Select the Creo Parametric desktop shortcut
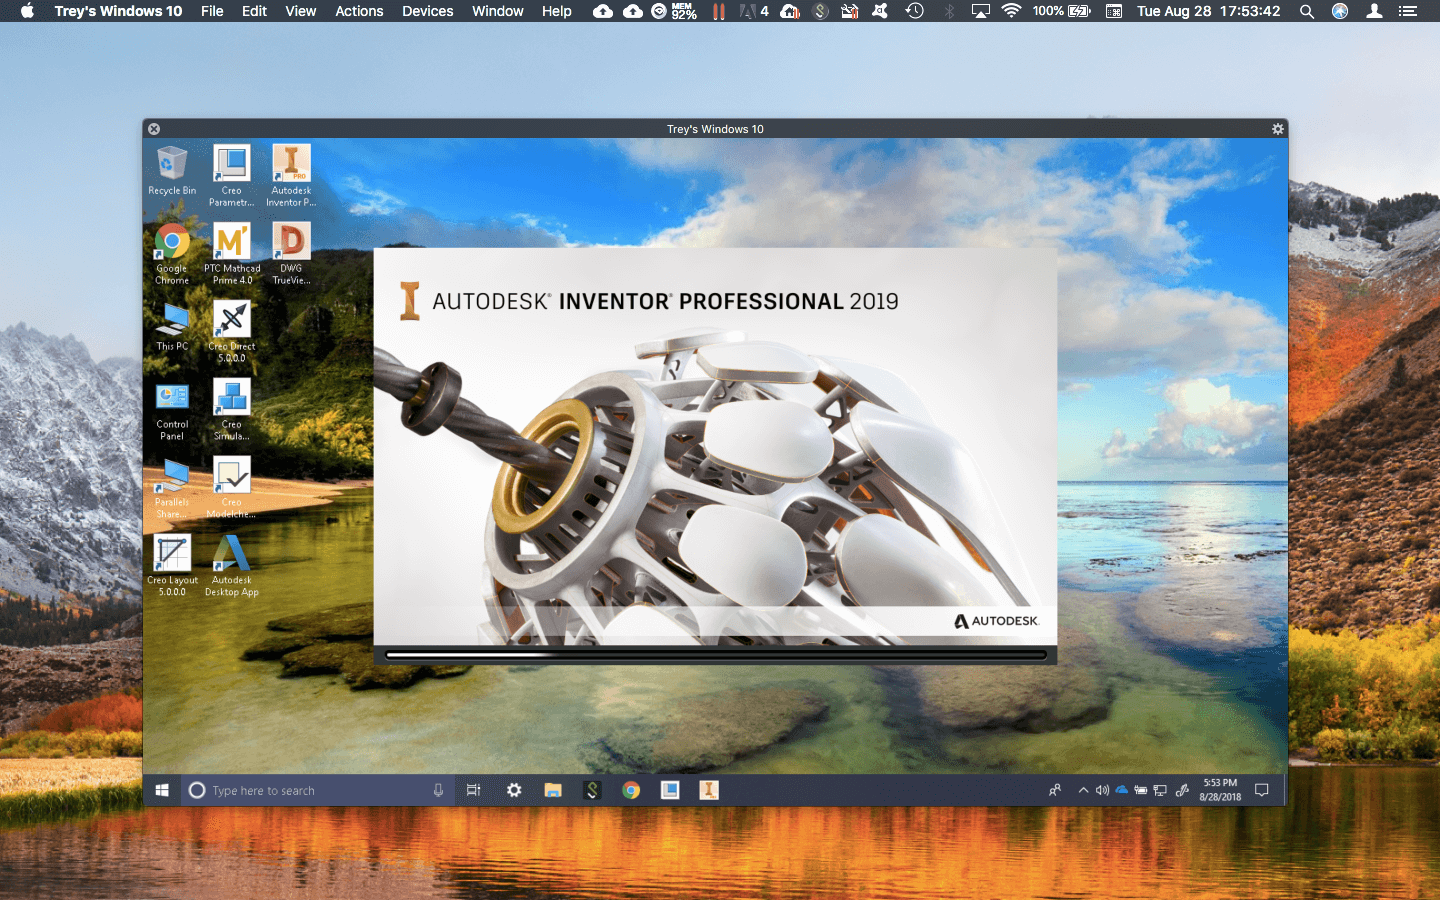Viewport: 1440px width, 900px height. (231, 175)
